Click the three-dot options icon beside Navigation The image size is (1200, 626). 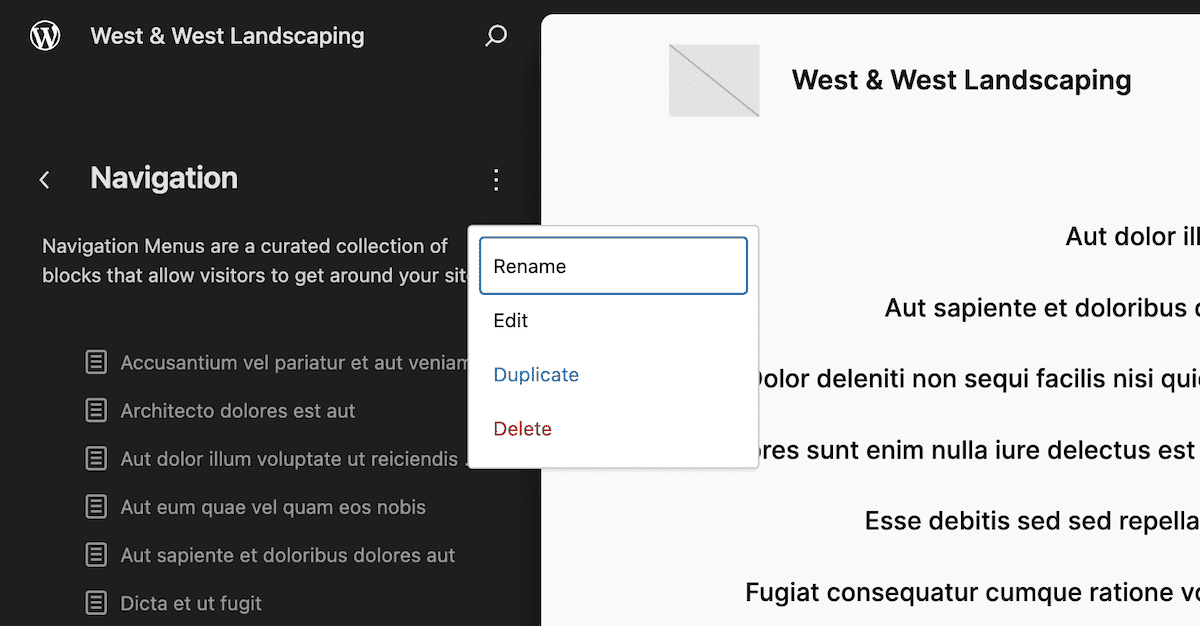point(496,179)
